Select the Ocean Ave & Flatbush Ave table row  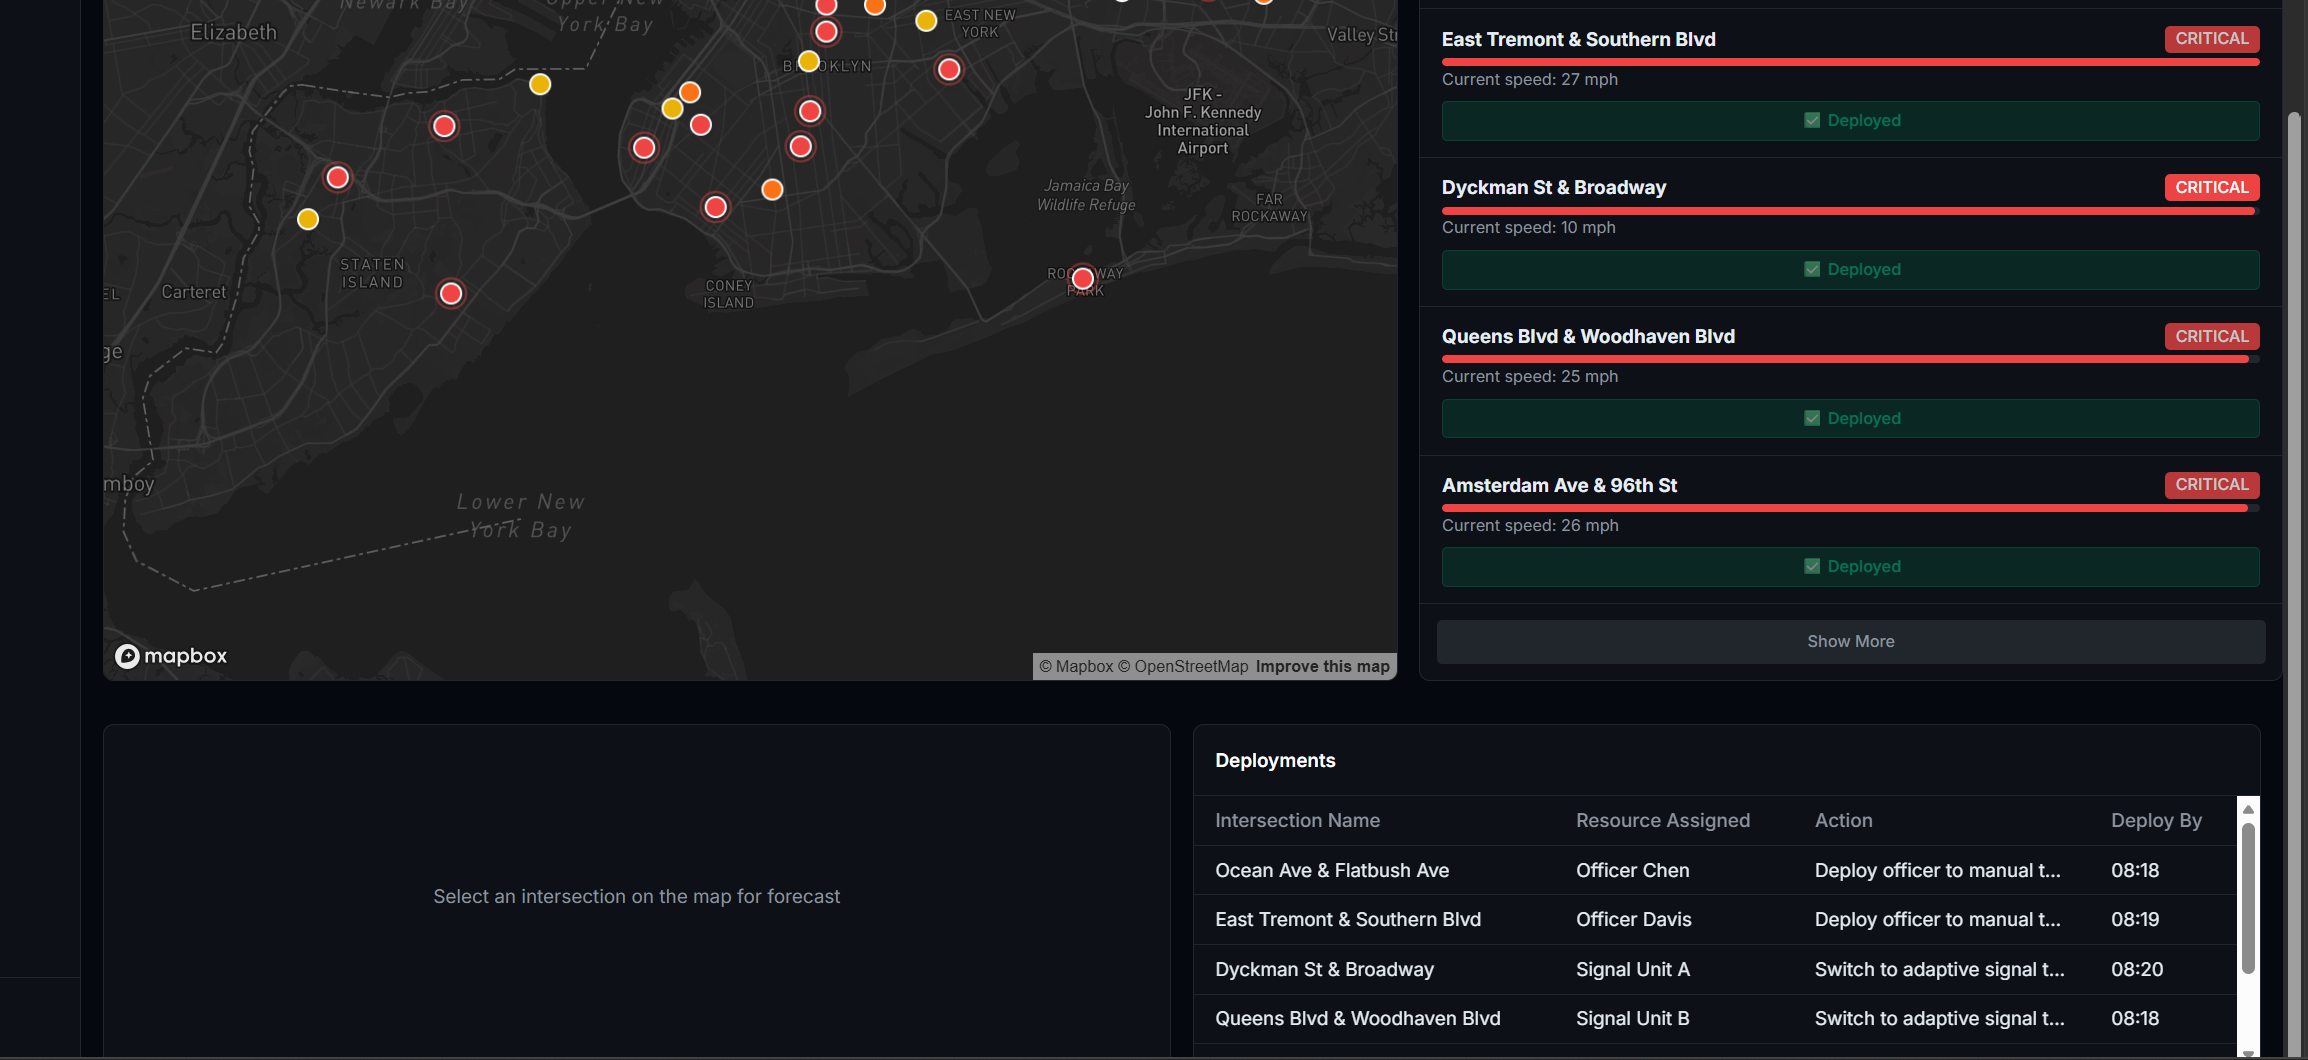click(1715, 870)
